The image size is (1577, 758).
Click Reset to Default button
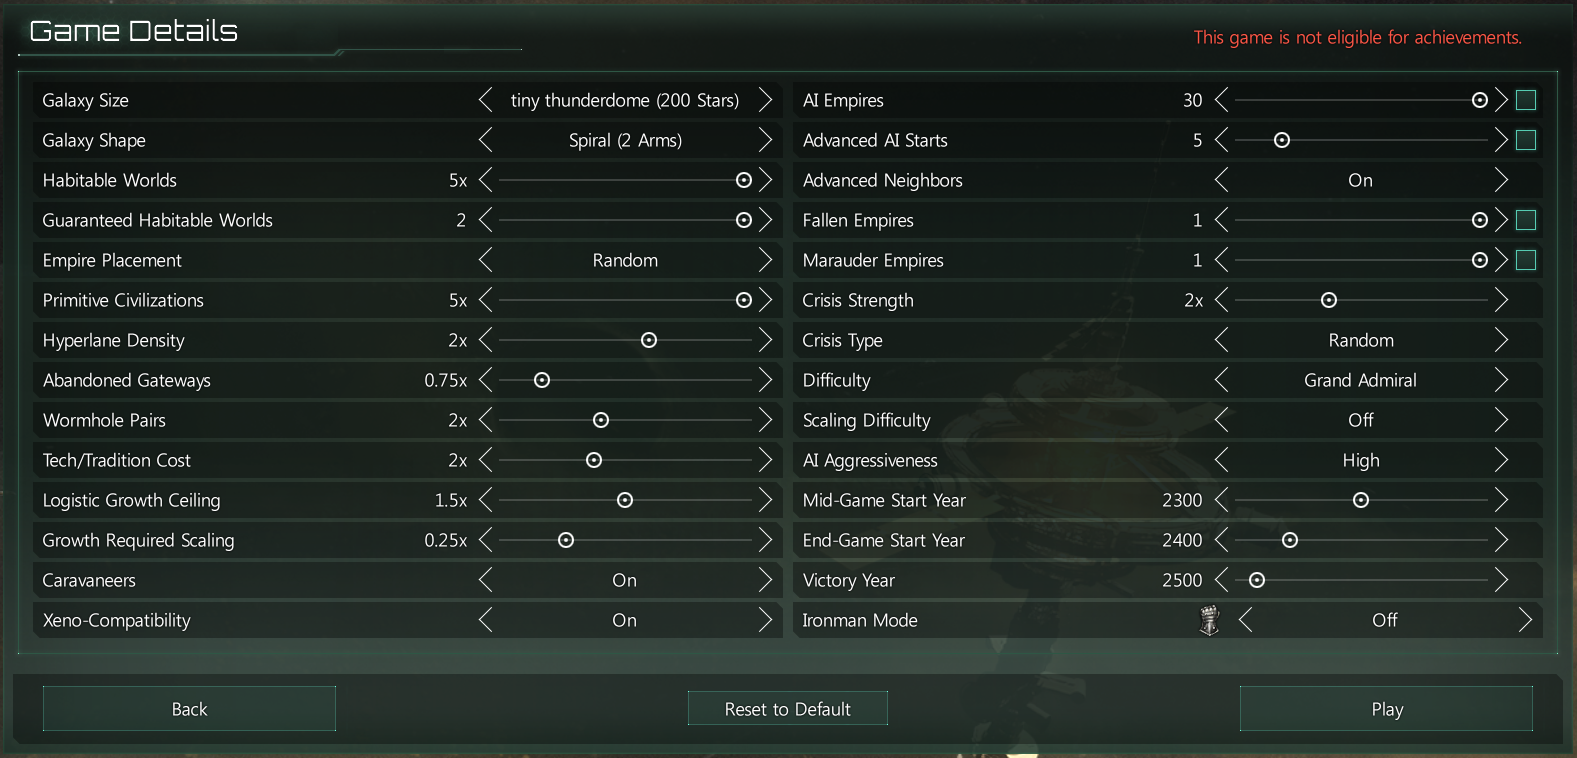[x=787, y=709]
